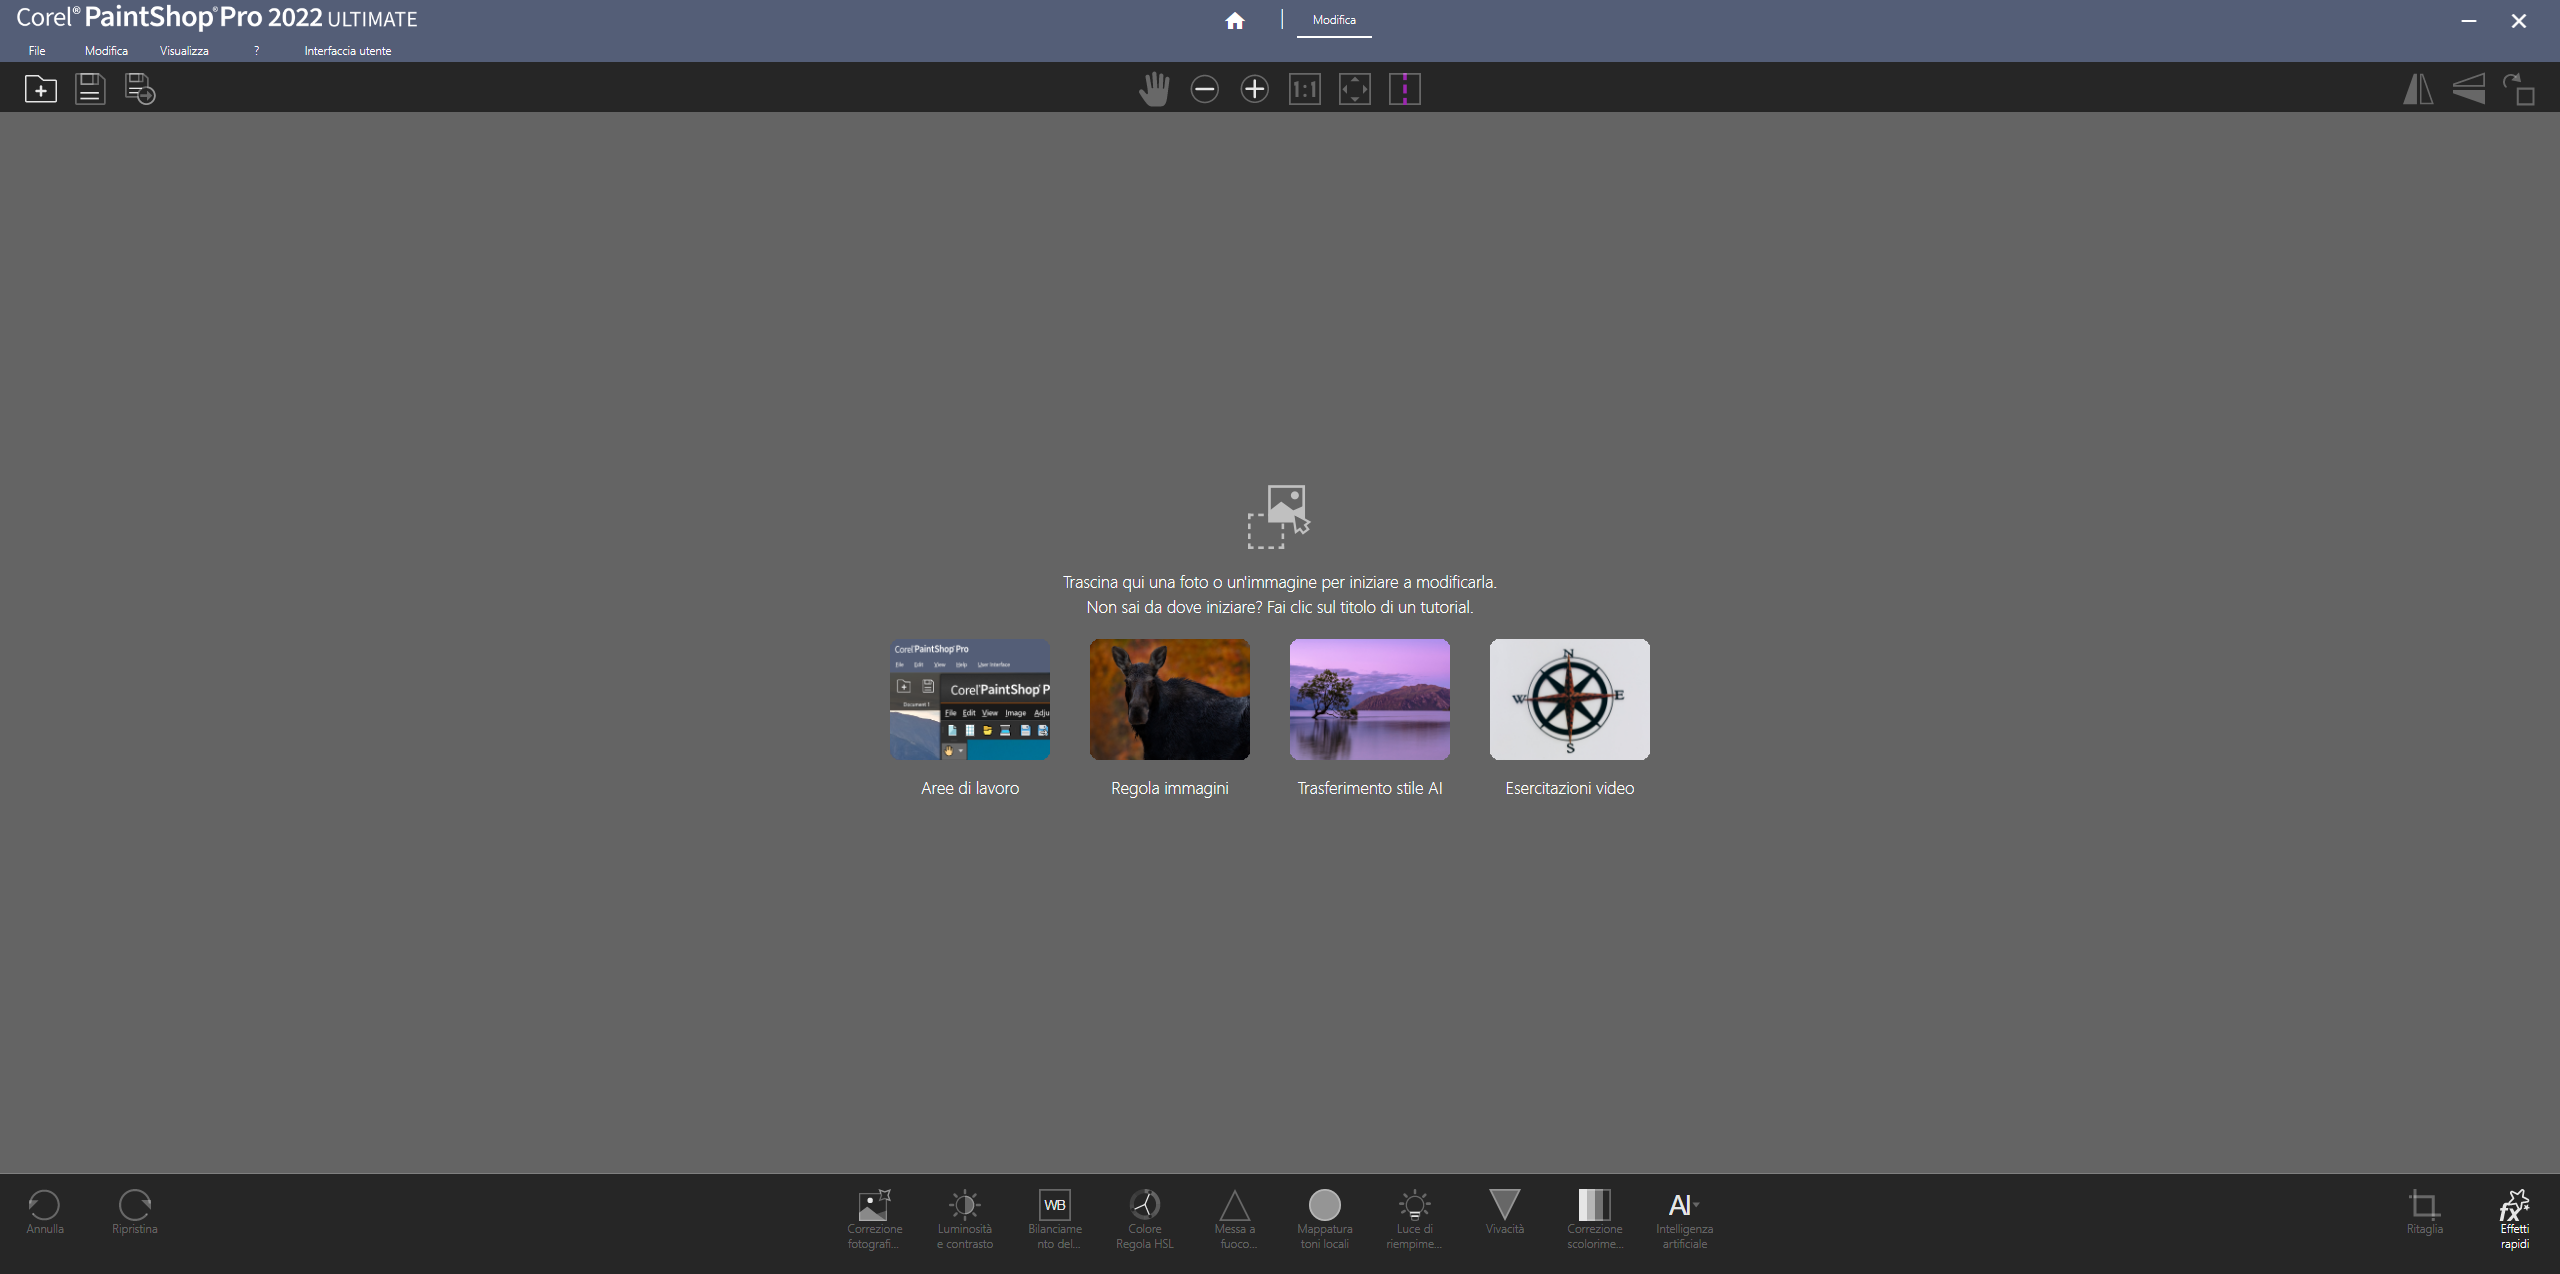The height and width of the screenshot is (1274, 2560).
Task: Open the Aree di lavoro tutorial thumbnail
Action: pos(969,699)
